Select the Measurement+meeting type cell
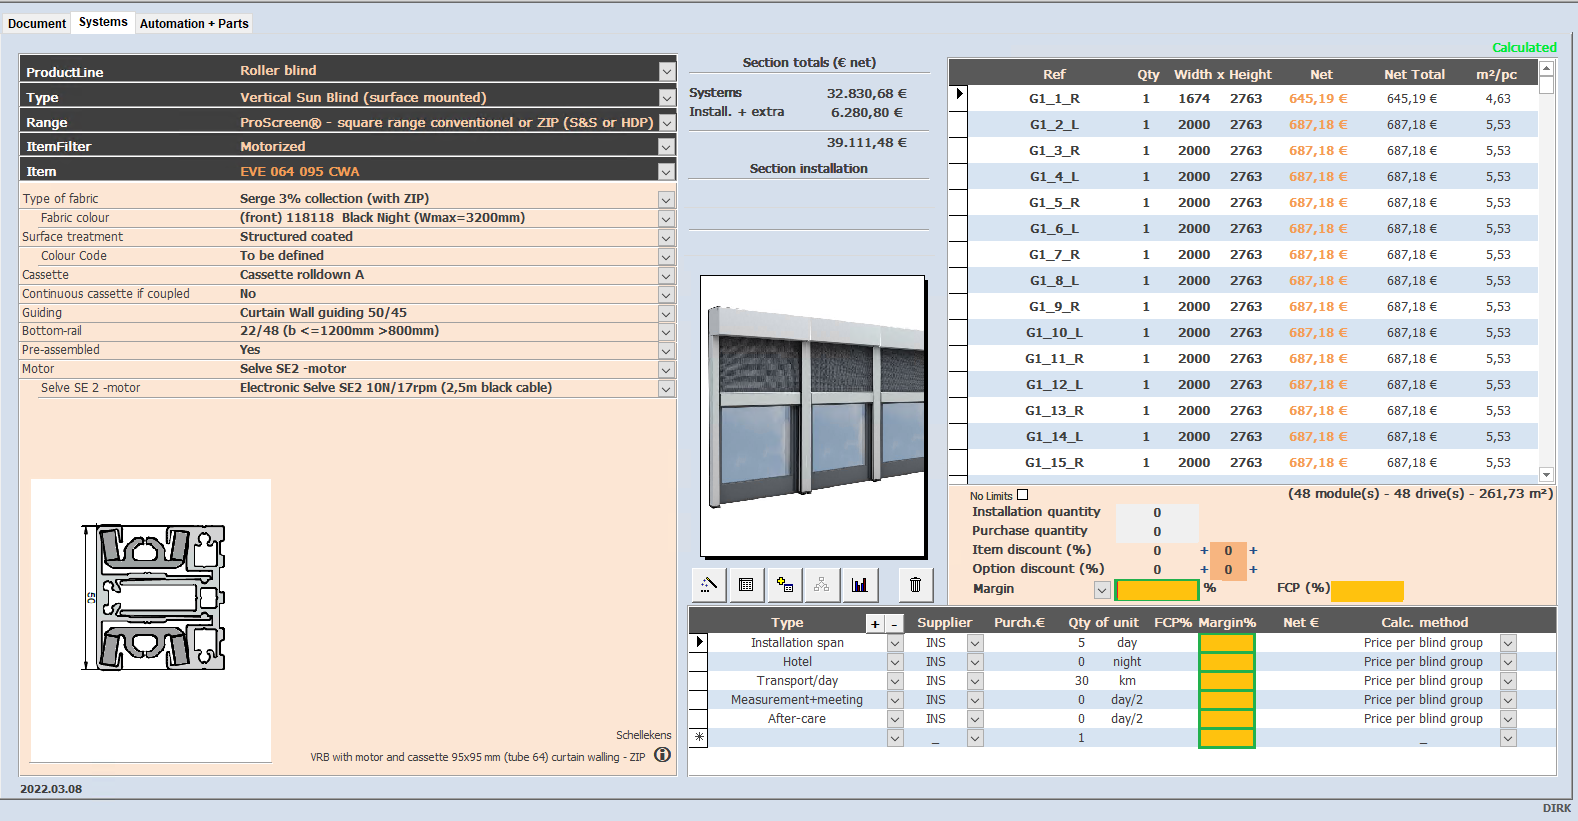1578x821 pixels. pos(797,700)
